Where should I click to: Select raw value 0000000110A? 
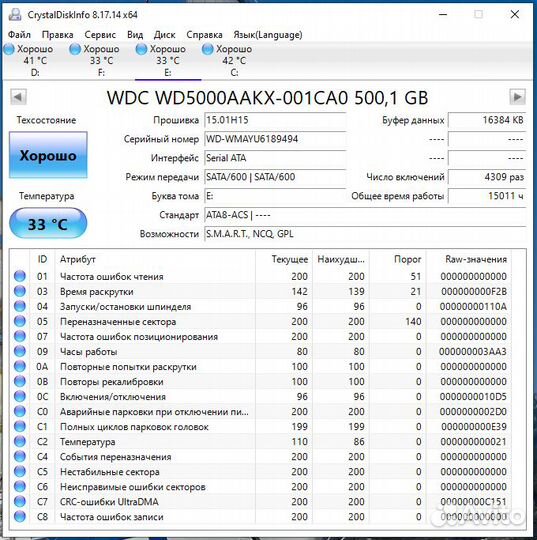point(473,307)
